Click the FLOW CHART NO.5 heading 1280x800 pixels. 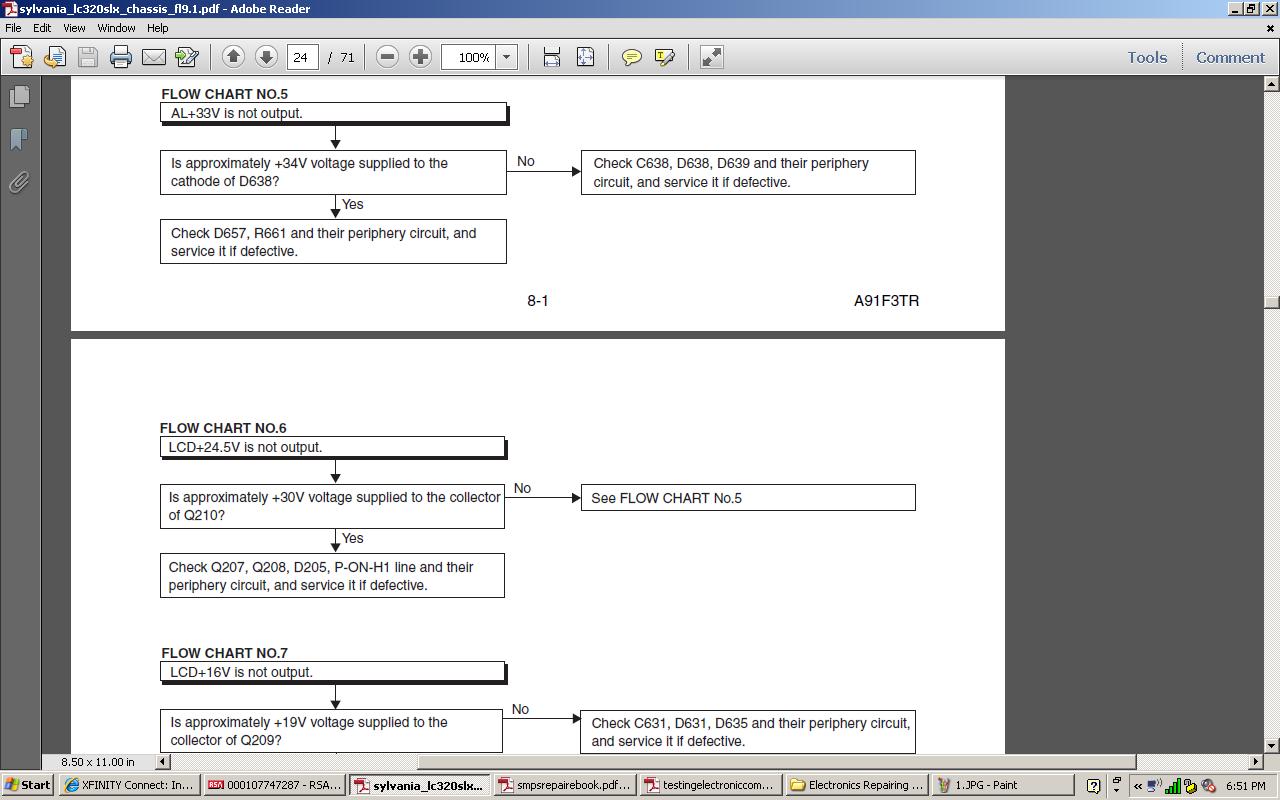[224, 94]
